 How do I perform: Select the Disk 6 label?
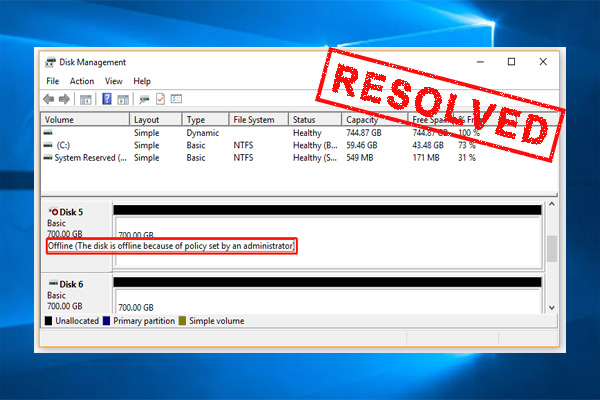[71, 284]
